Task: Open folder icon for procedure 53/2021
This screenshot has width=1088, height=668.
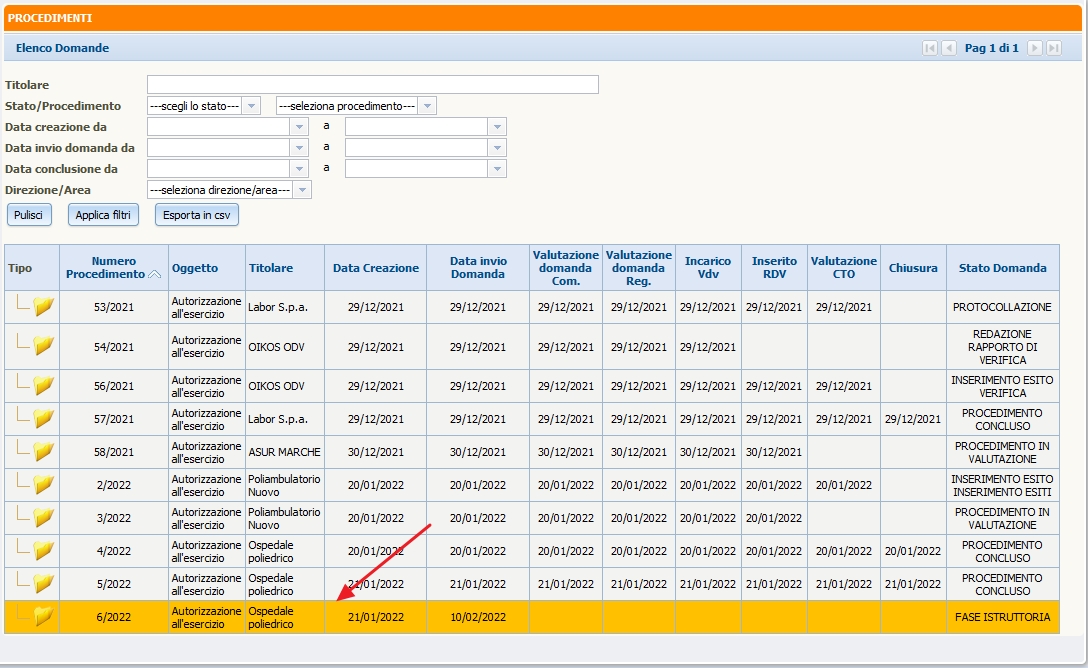Action: click(x=43, y=306)
